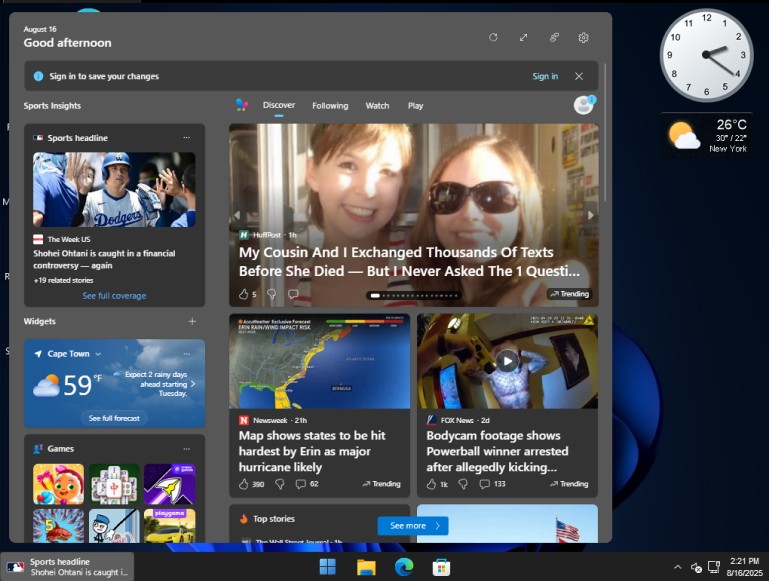
Task: Open the profile avatar icon
Action: (x=584, y=104)
